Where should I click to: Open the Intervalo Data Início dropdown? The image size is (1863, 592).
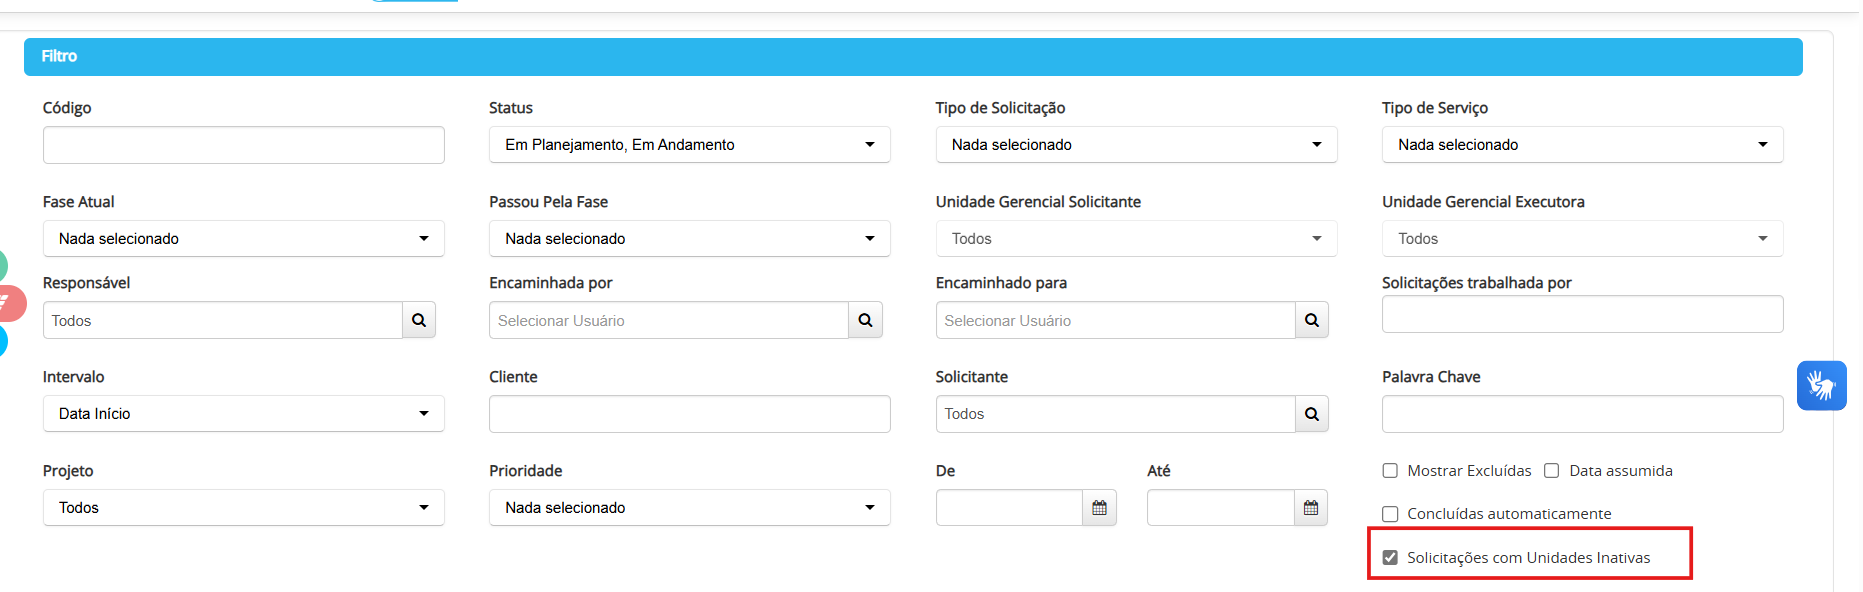click(x=244, y=414)
